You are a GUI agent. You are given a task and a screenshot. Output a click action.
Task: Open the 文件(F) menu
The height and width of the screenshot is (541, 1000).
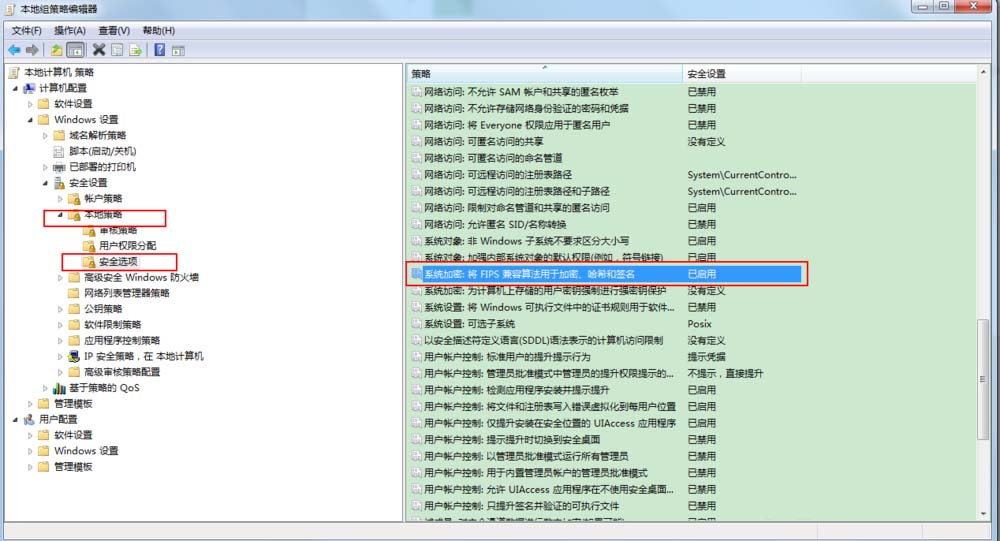26,31
